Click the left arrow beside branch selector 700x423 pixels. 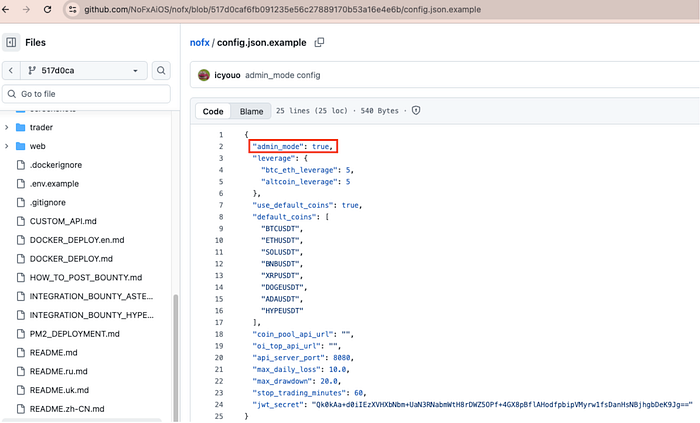pos(10,71)
